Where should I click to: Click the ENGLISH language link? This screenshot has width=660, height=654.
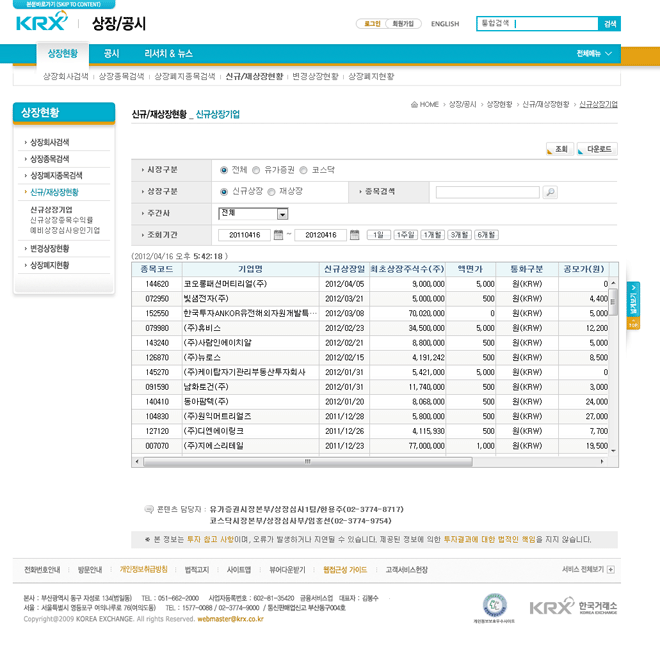pyautogui.click(x=445, y=23)
